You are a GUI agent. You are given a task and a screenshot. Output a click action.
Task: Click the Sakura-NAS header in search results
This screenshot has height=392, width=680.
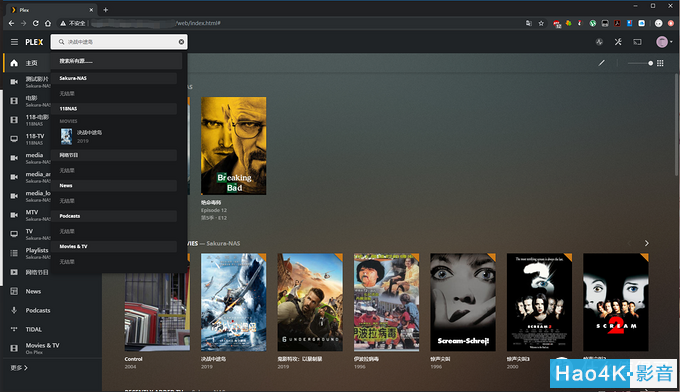pos(114,78)
